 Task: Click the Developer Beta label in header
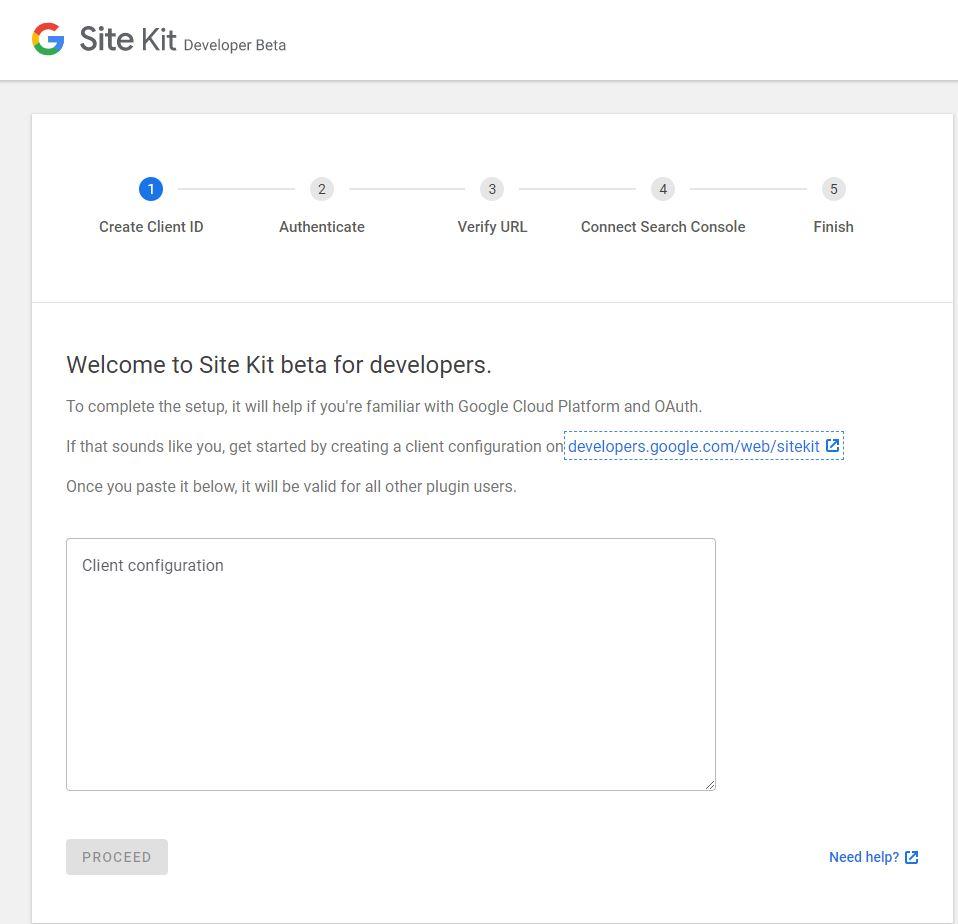click(x=235, y=45)
